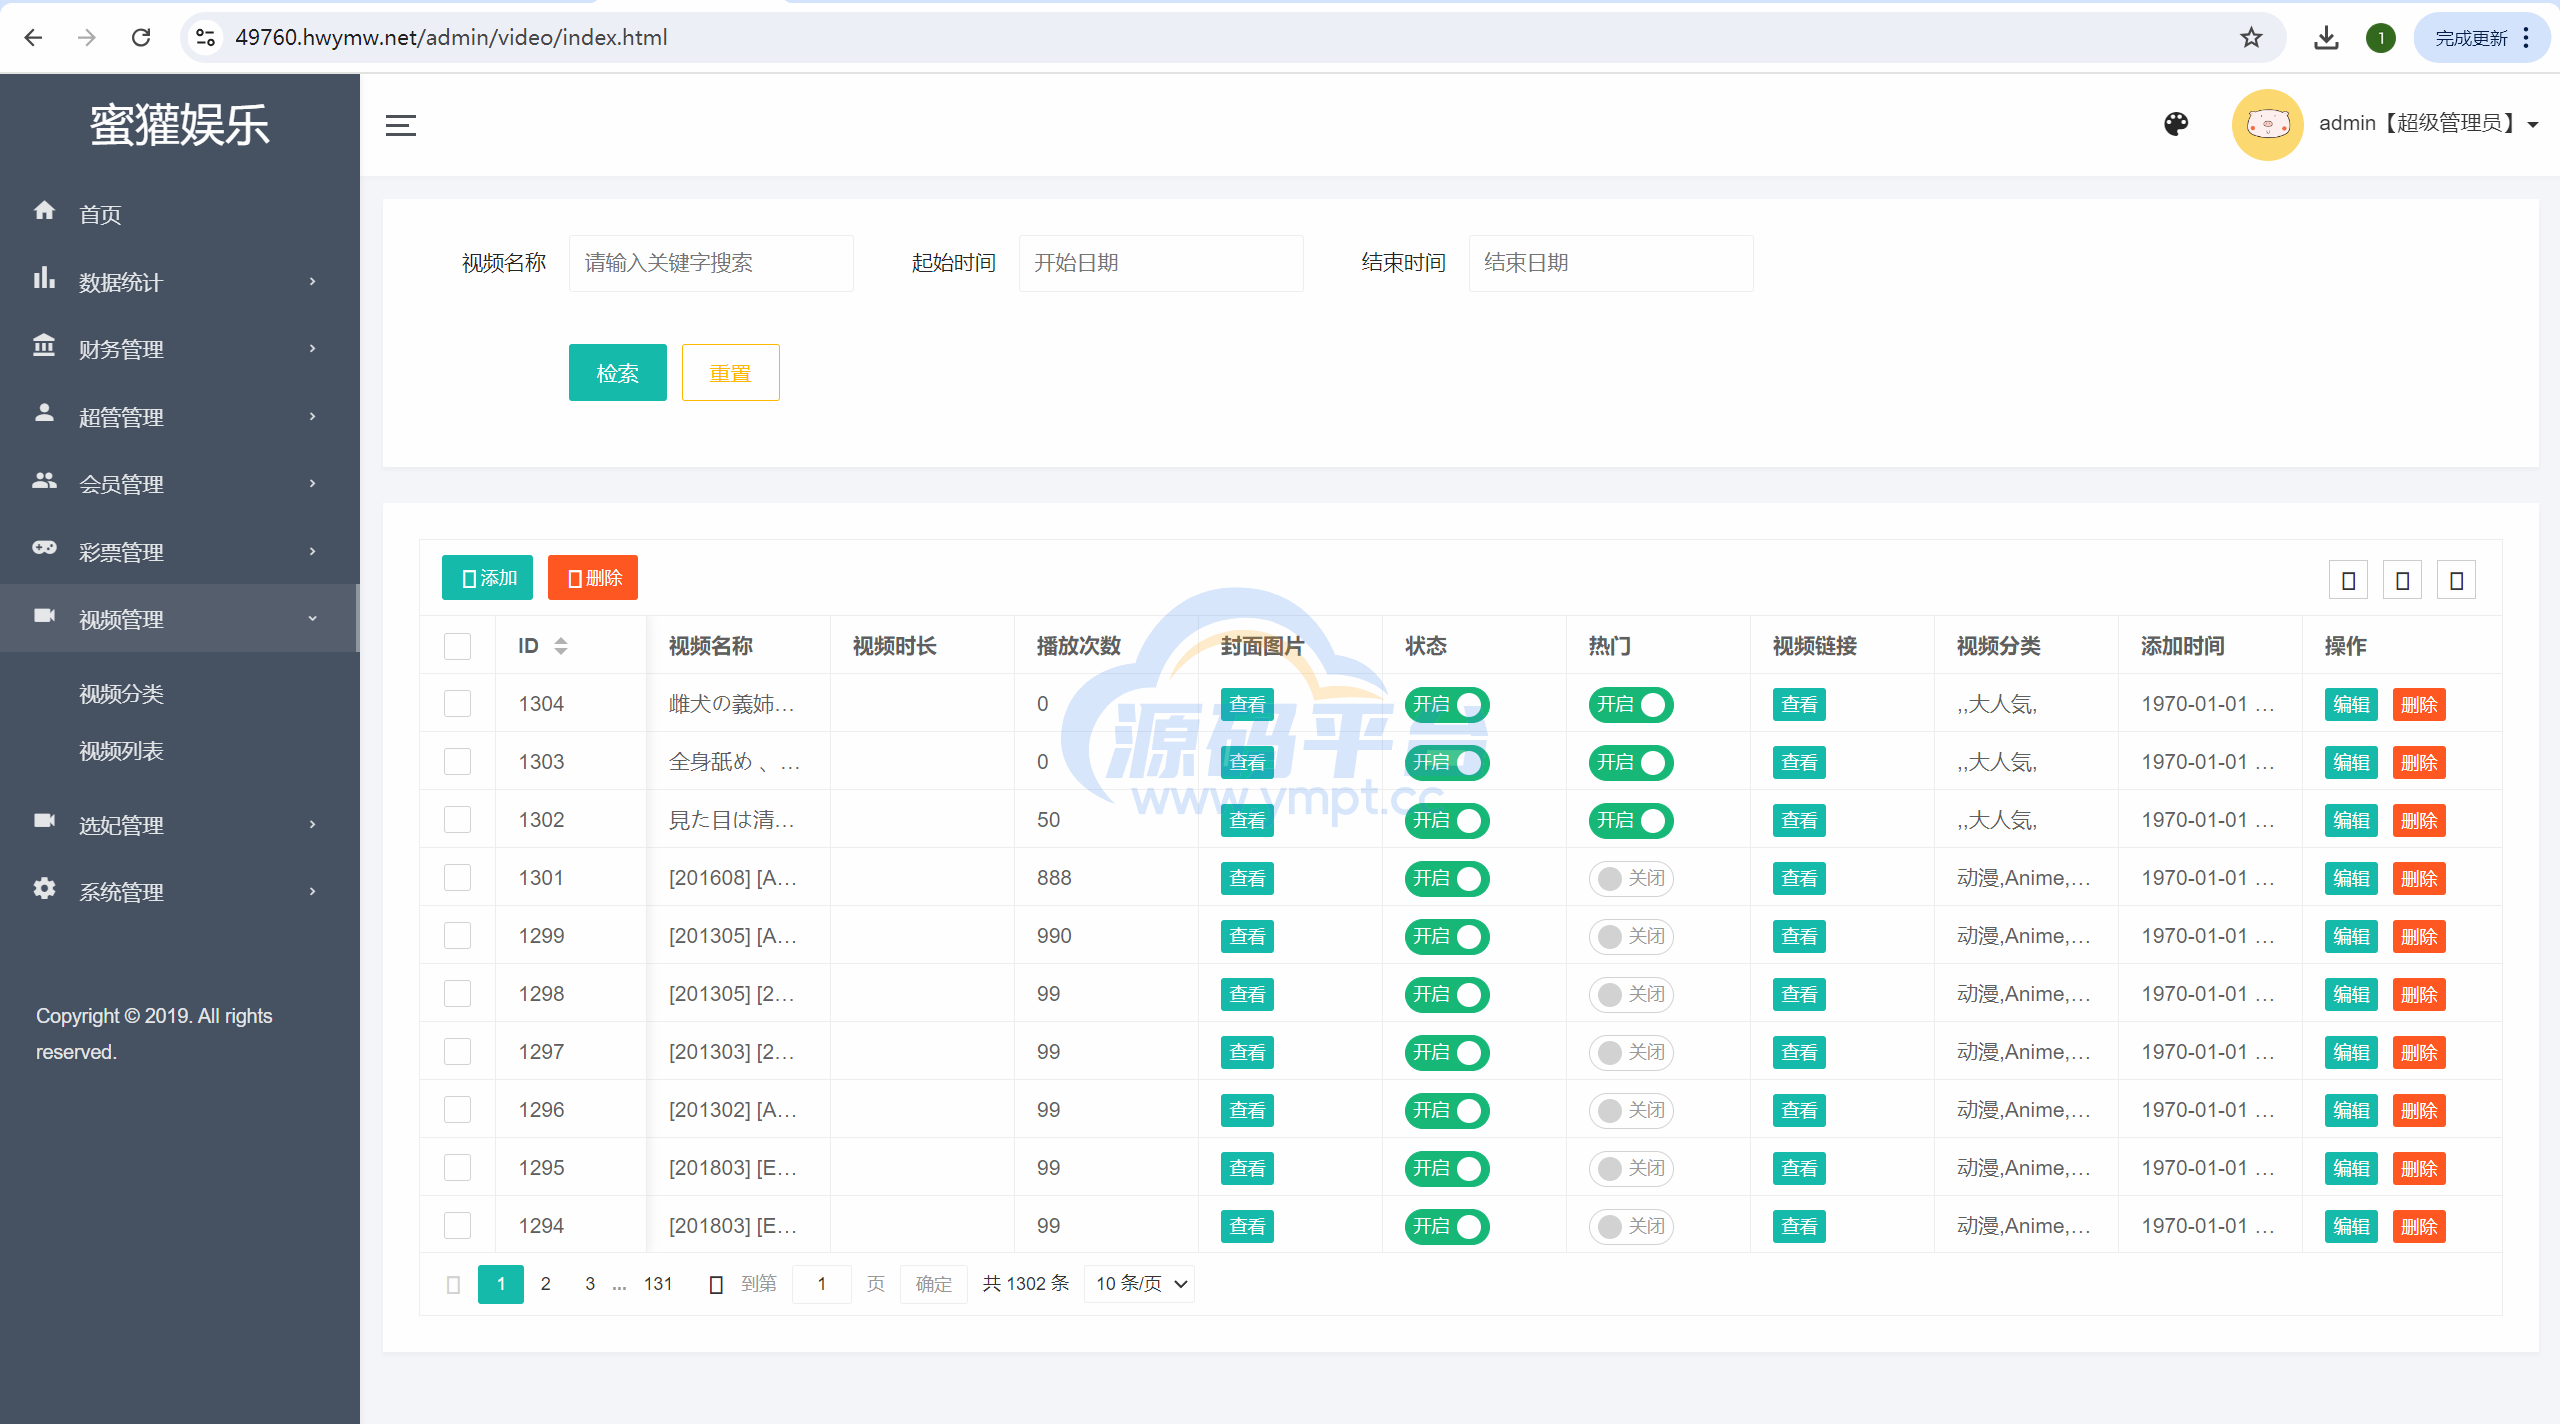Check the row checkbox for ID 1294
This screenshot has height=1424, width=2560.
(x=457, y=1226)
